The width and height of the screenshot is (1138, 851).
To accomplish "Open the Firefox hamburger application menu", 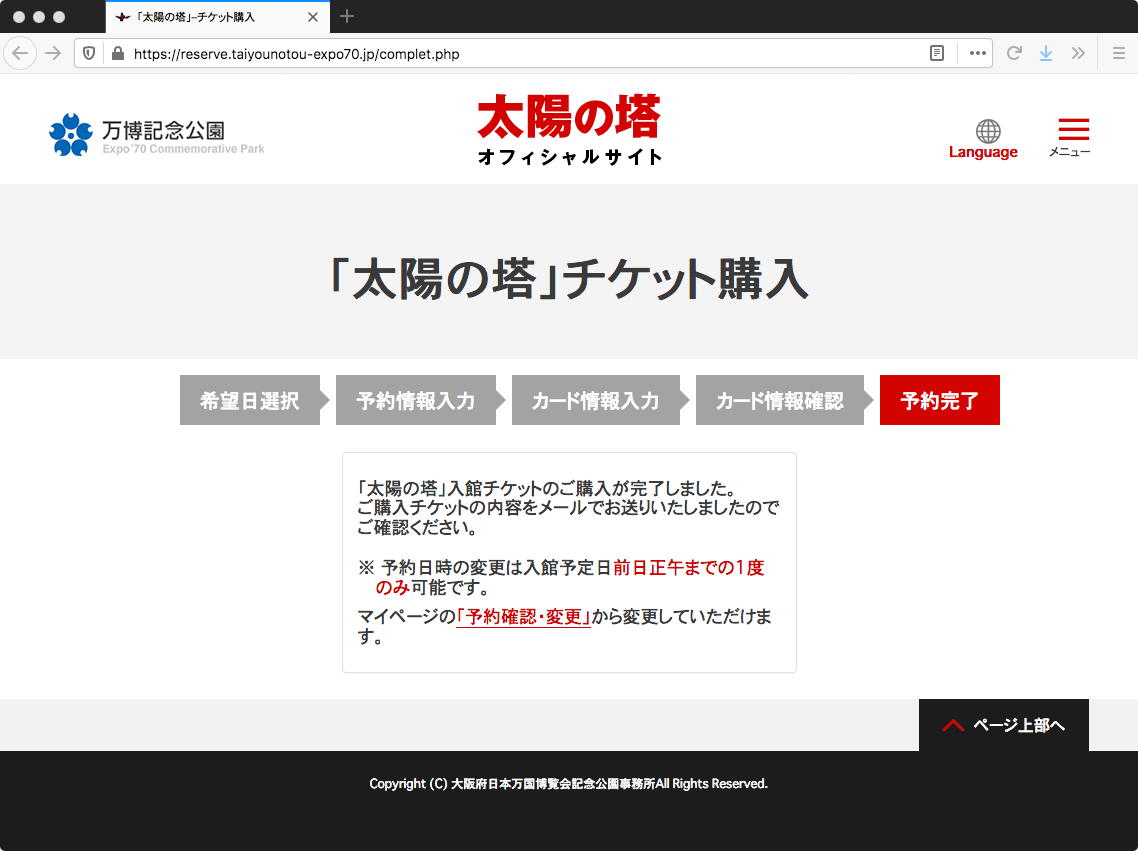I will [x=1118, y=53].
